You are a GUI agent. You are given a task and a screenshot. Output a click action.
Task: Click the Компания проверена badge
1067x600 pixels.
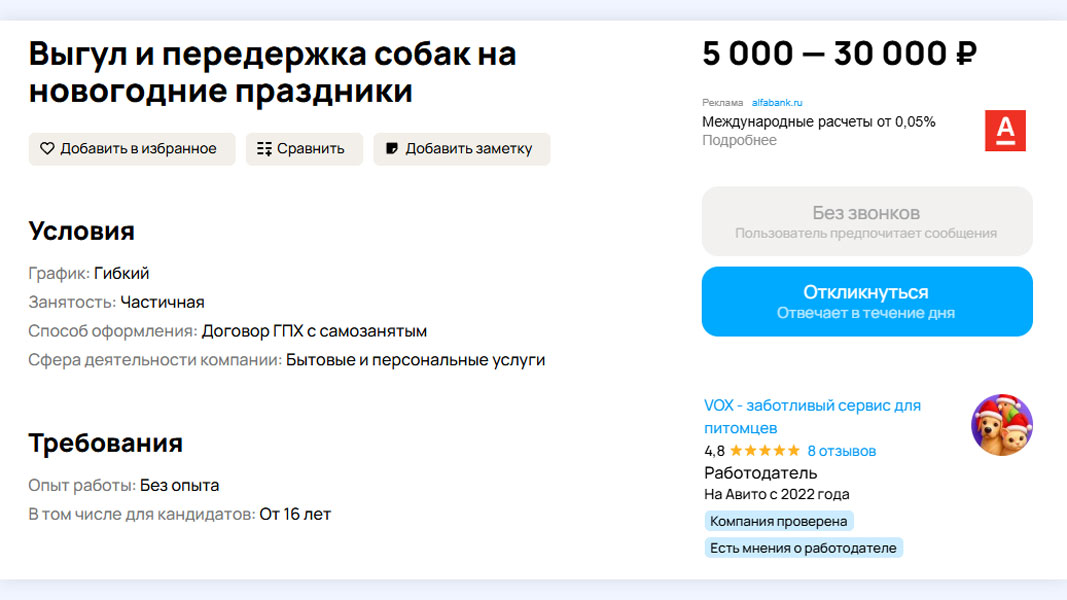(778, 521)
